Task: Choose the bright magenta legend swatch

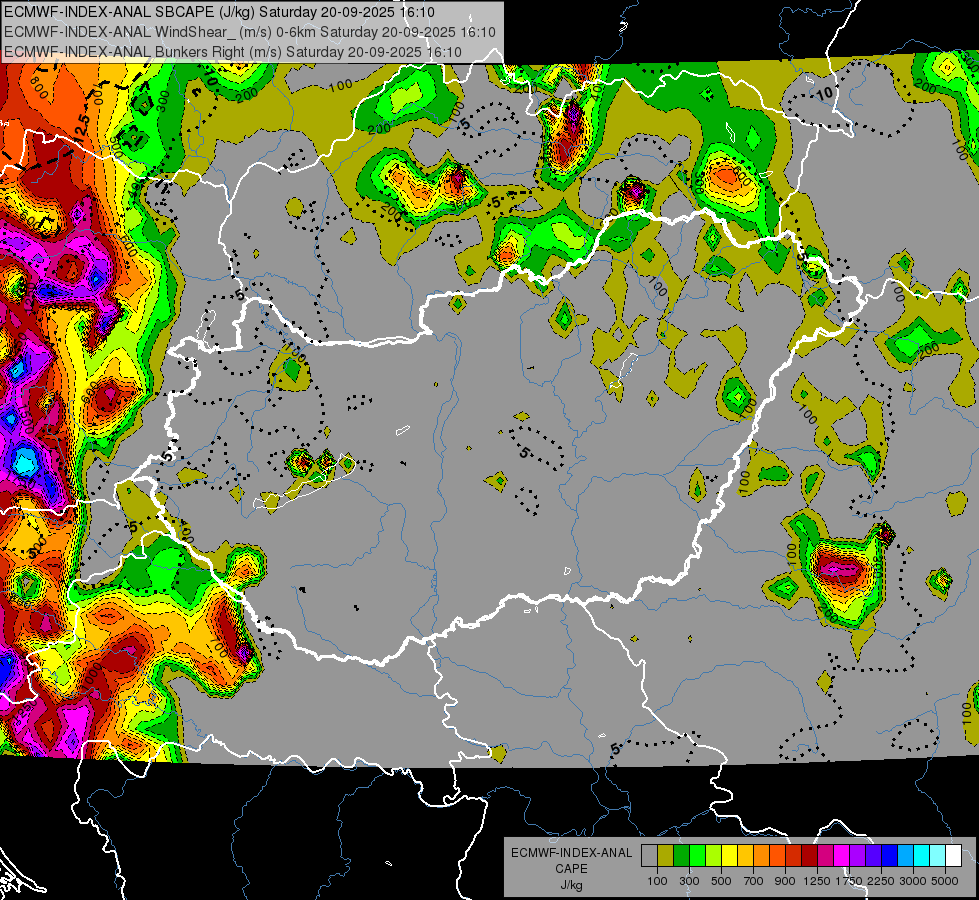Action: pos(841,856)
